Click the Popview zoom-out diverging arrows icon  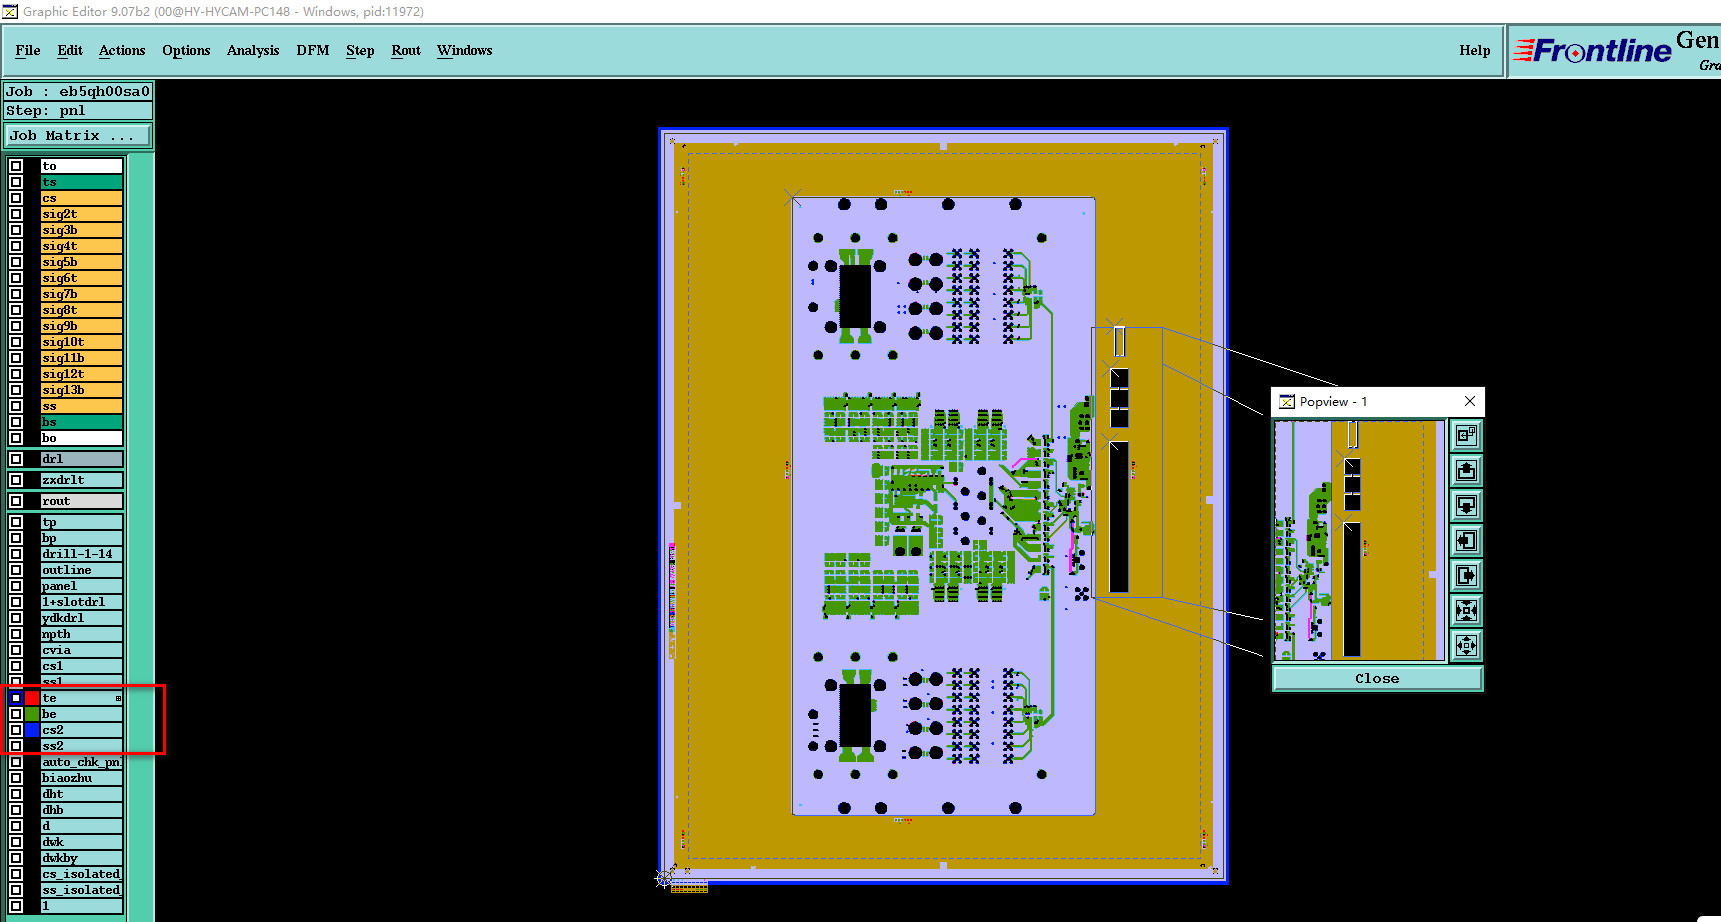point(1466,645)
